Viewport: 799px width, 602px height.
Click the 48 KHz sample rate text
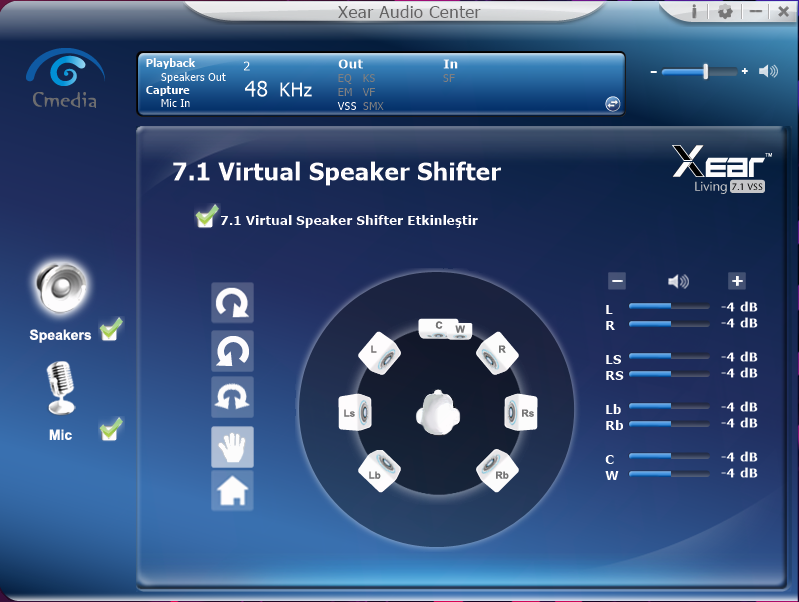pyautogui.click(x=278, y=90)
